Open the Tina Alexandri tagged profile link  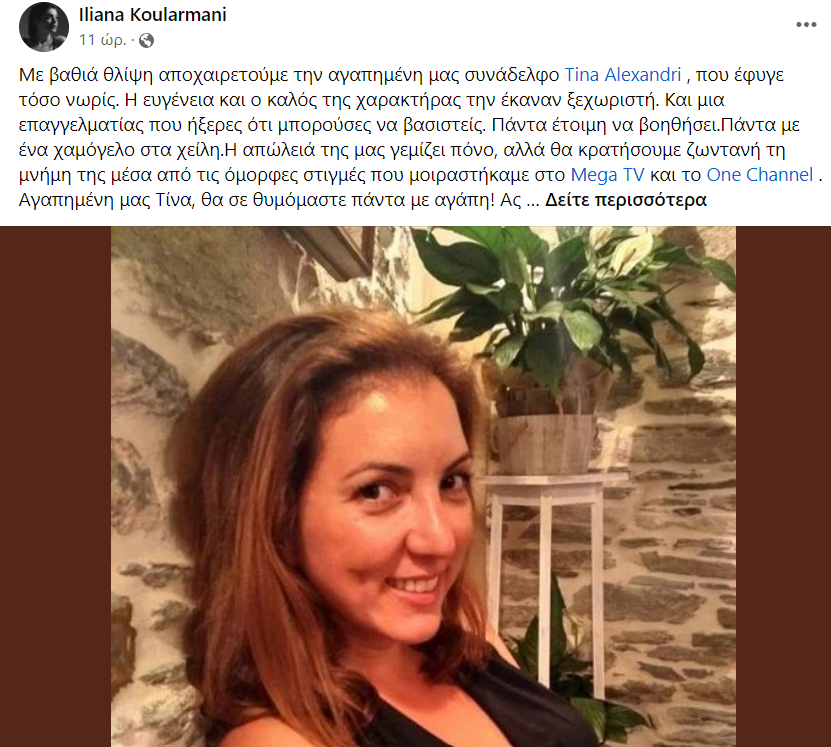click(x=623, y=75)
